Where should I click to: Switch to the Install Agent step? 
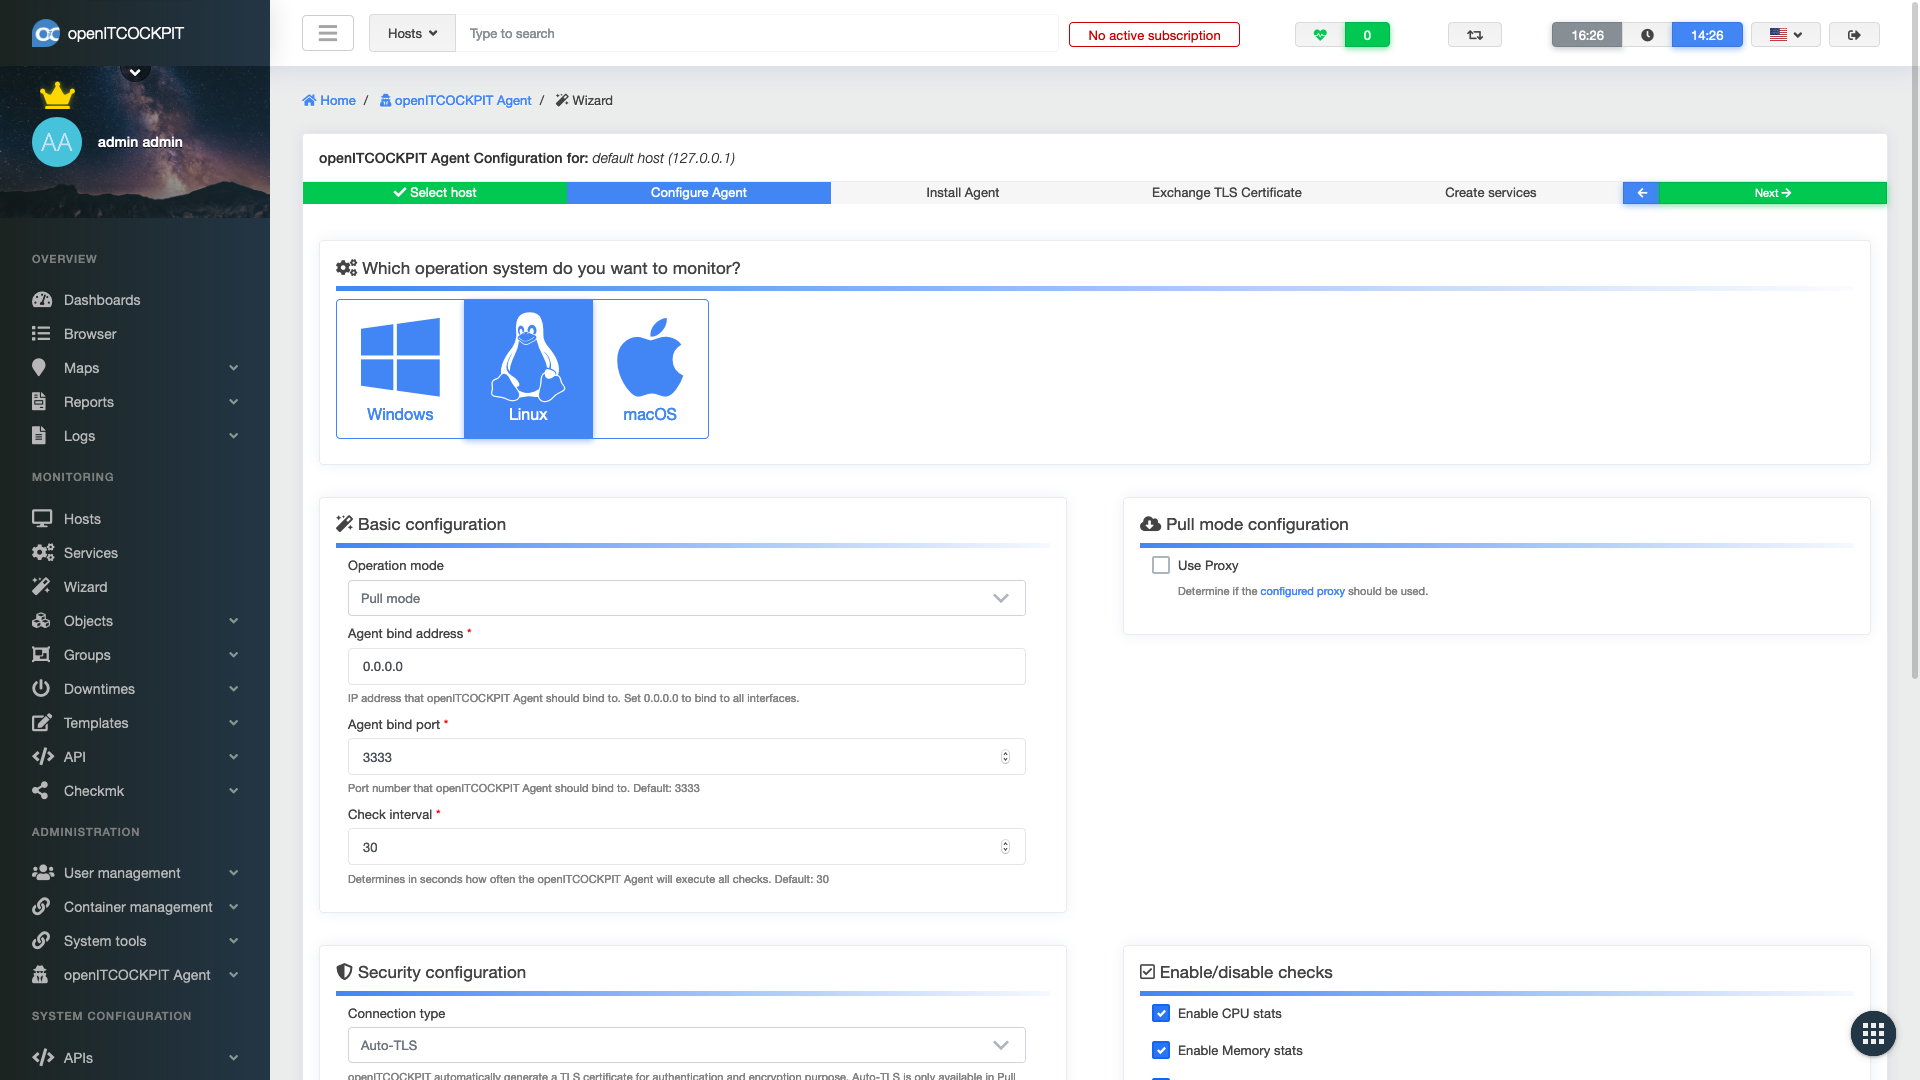pos(962,192)
